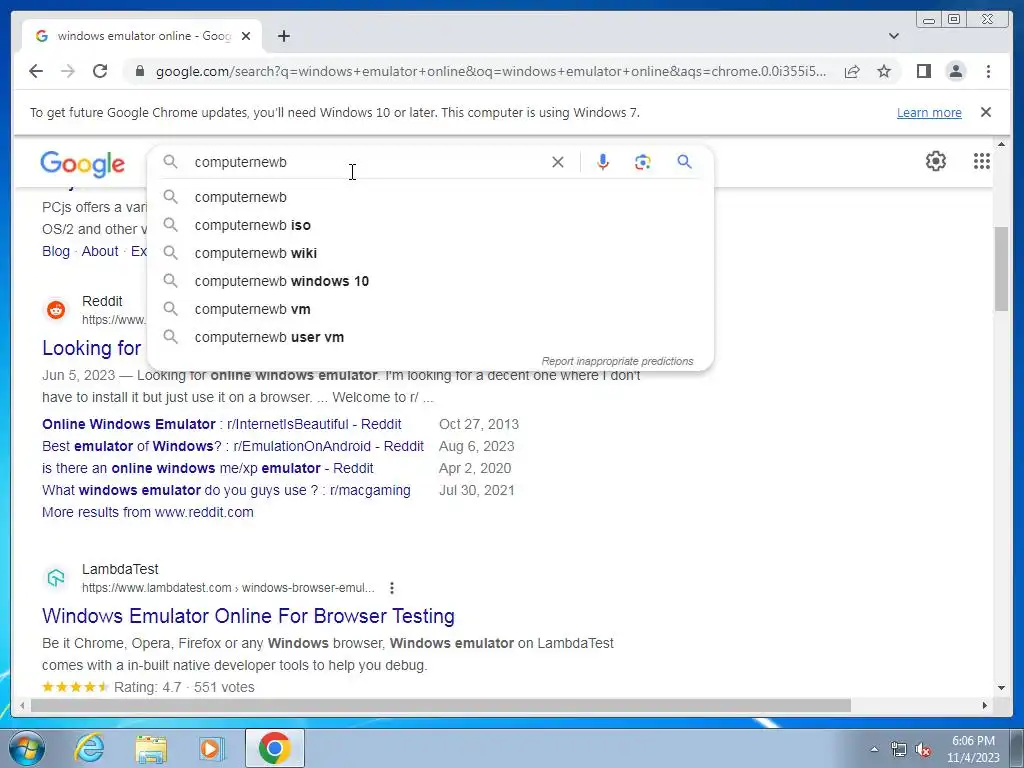
Task: Click the LambdaTest site icon
Action: point(56,578)
